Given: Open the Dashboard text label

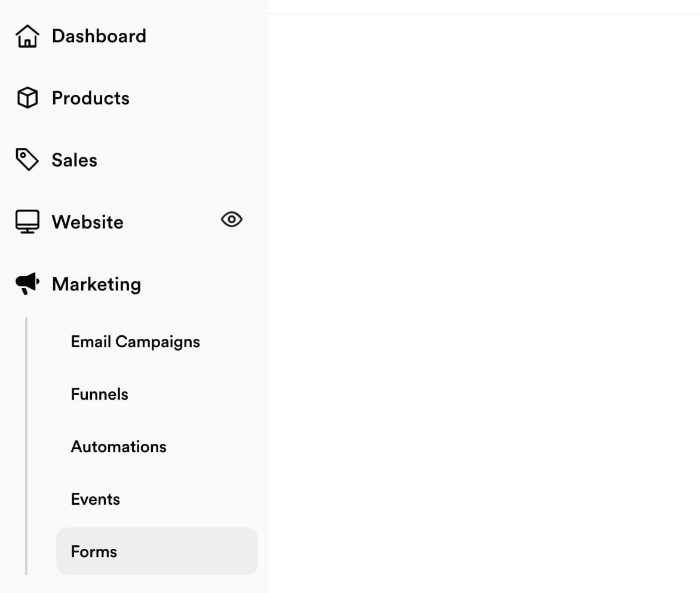Looking at the screenshot, I should (x=99, y=36).
